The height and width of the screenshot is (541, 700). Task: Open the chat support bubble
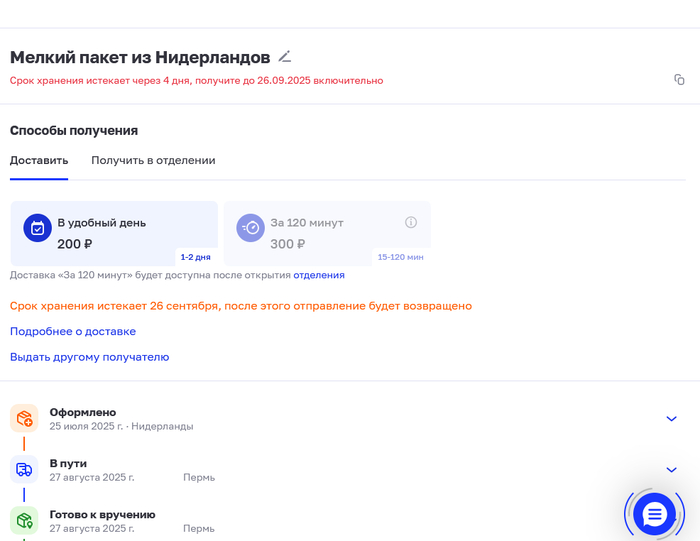(x=654, y=514)
